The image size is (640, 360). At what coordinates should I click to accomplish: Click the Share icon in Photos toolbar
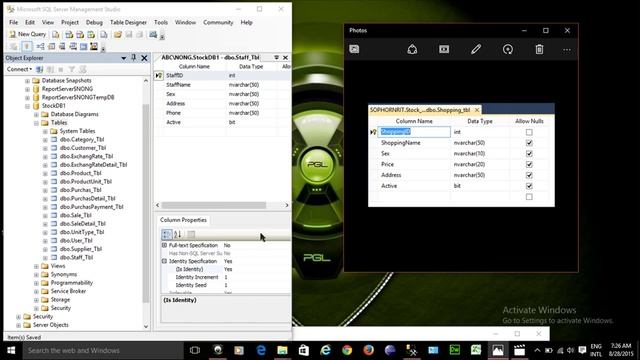[x=412, y=49]
